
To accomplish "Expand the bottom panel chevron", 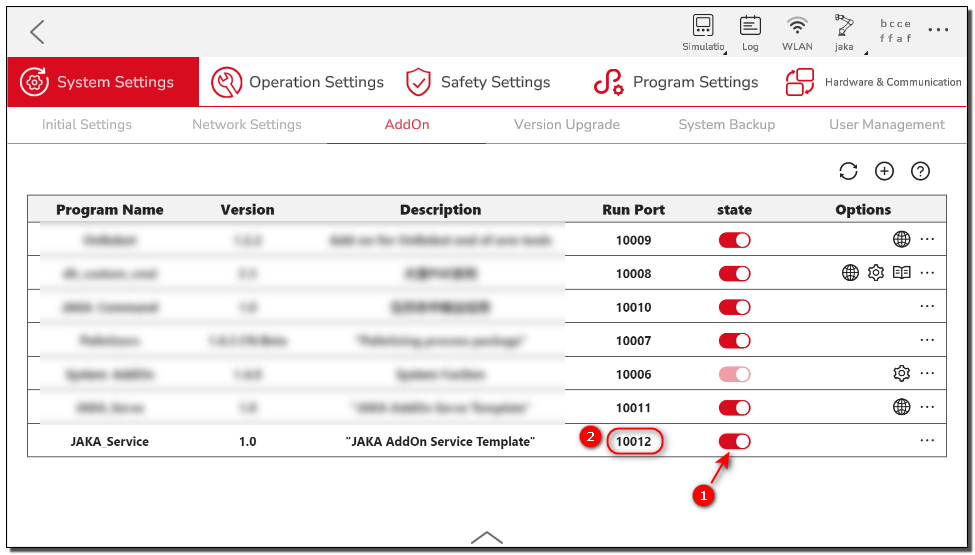I will coord(487,538).
